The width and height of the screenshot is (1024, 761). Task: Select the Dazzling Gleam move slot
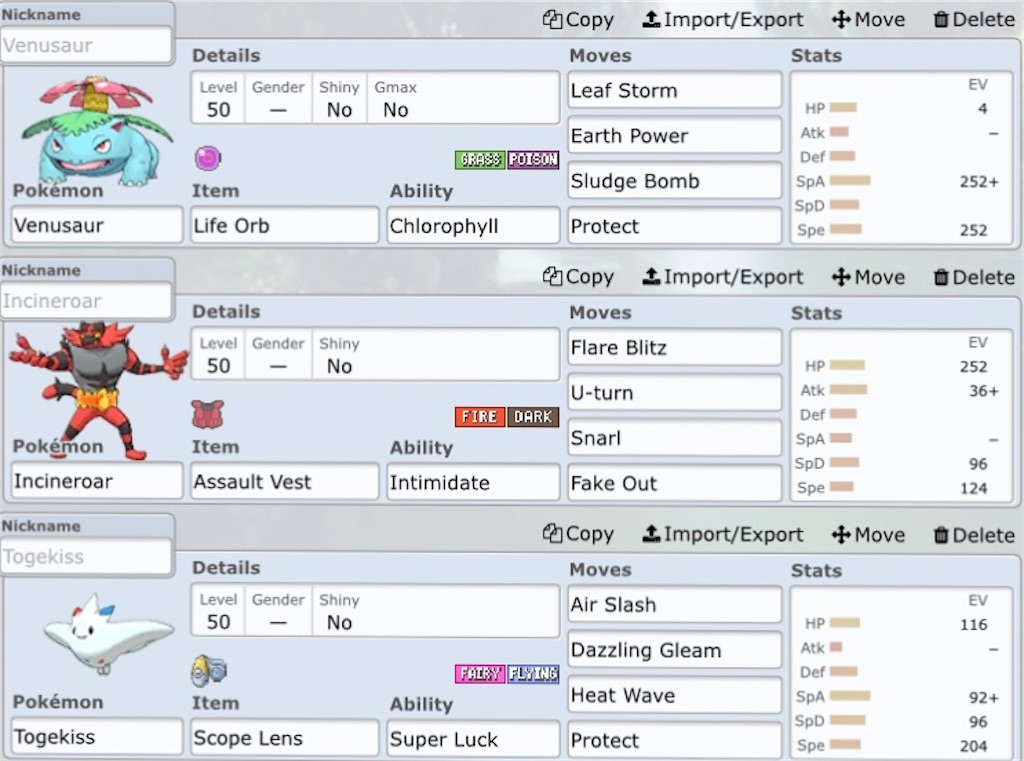[675, 649]
